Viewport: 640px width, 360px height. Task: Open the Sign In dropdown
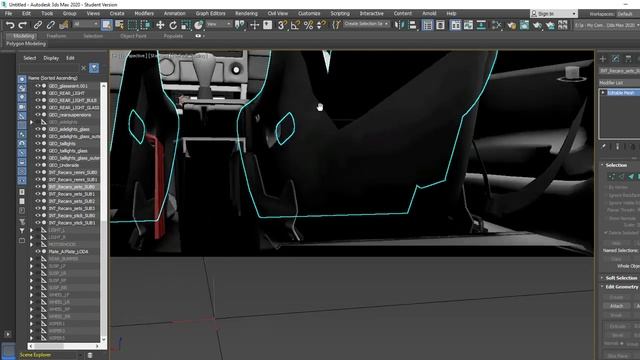pyautogui.click(x=554, y=13)
